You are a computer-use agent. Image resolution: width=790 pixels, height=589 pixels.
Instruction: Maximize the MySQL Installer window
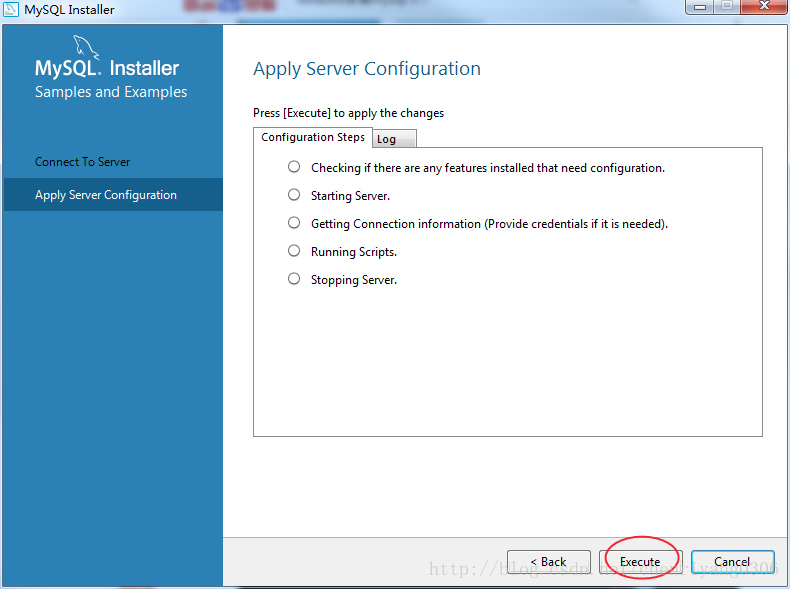click(727, 7)
